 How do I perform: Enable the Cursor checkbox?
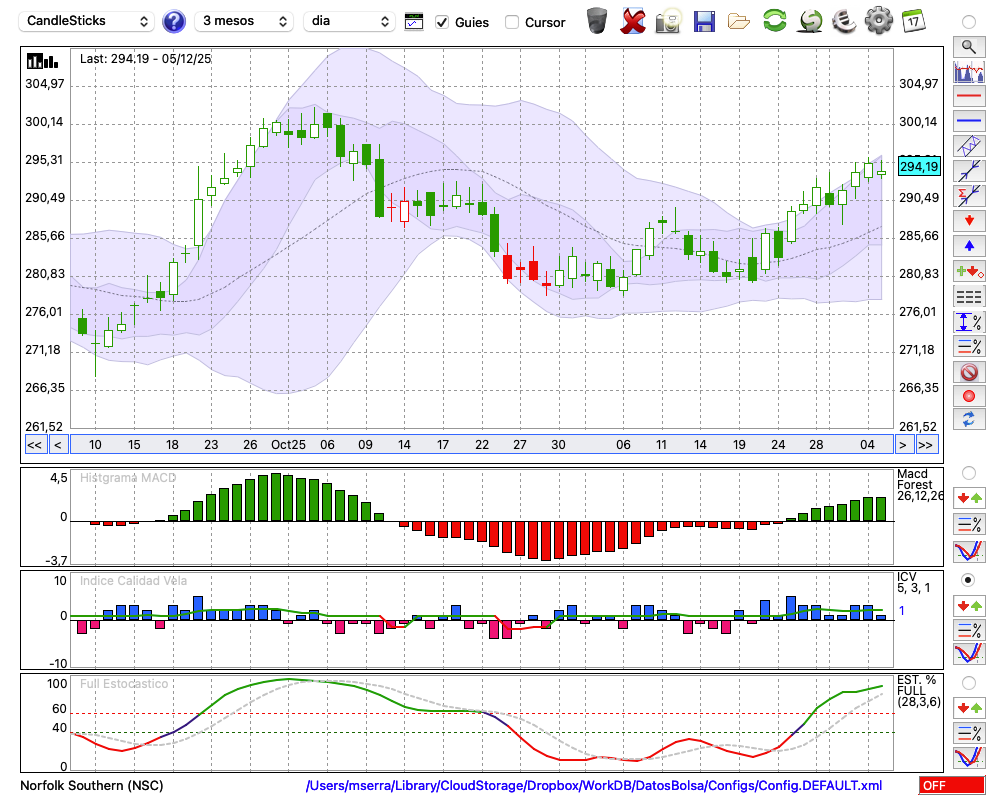(512, 22)
